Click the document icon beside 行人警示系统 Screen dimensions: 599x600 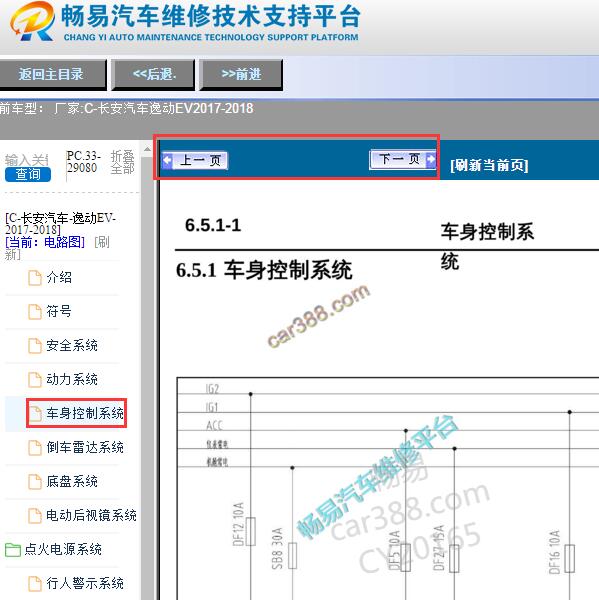tap(35, 584)
